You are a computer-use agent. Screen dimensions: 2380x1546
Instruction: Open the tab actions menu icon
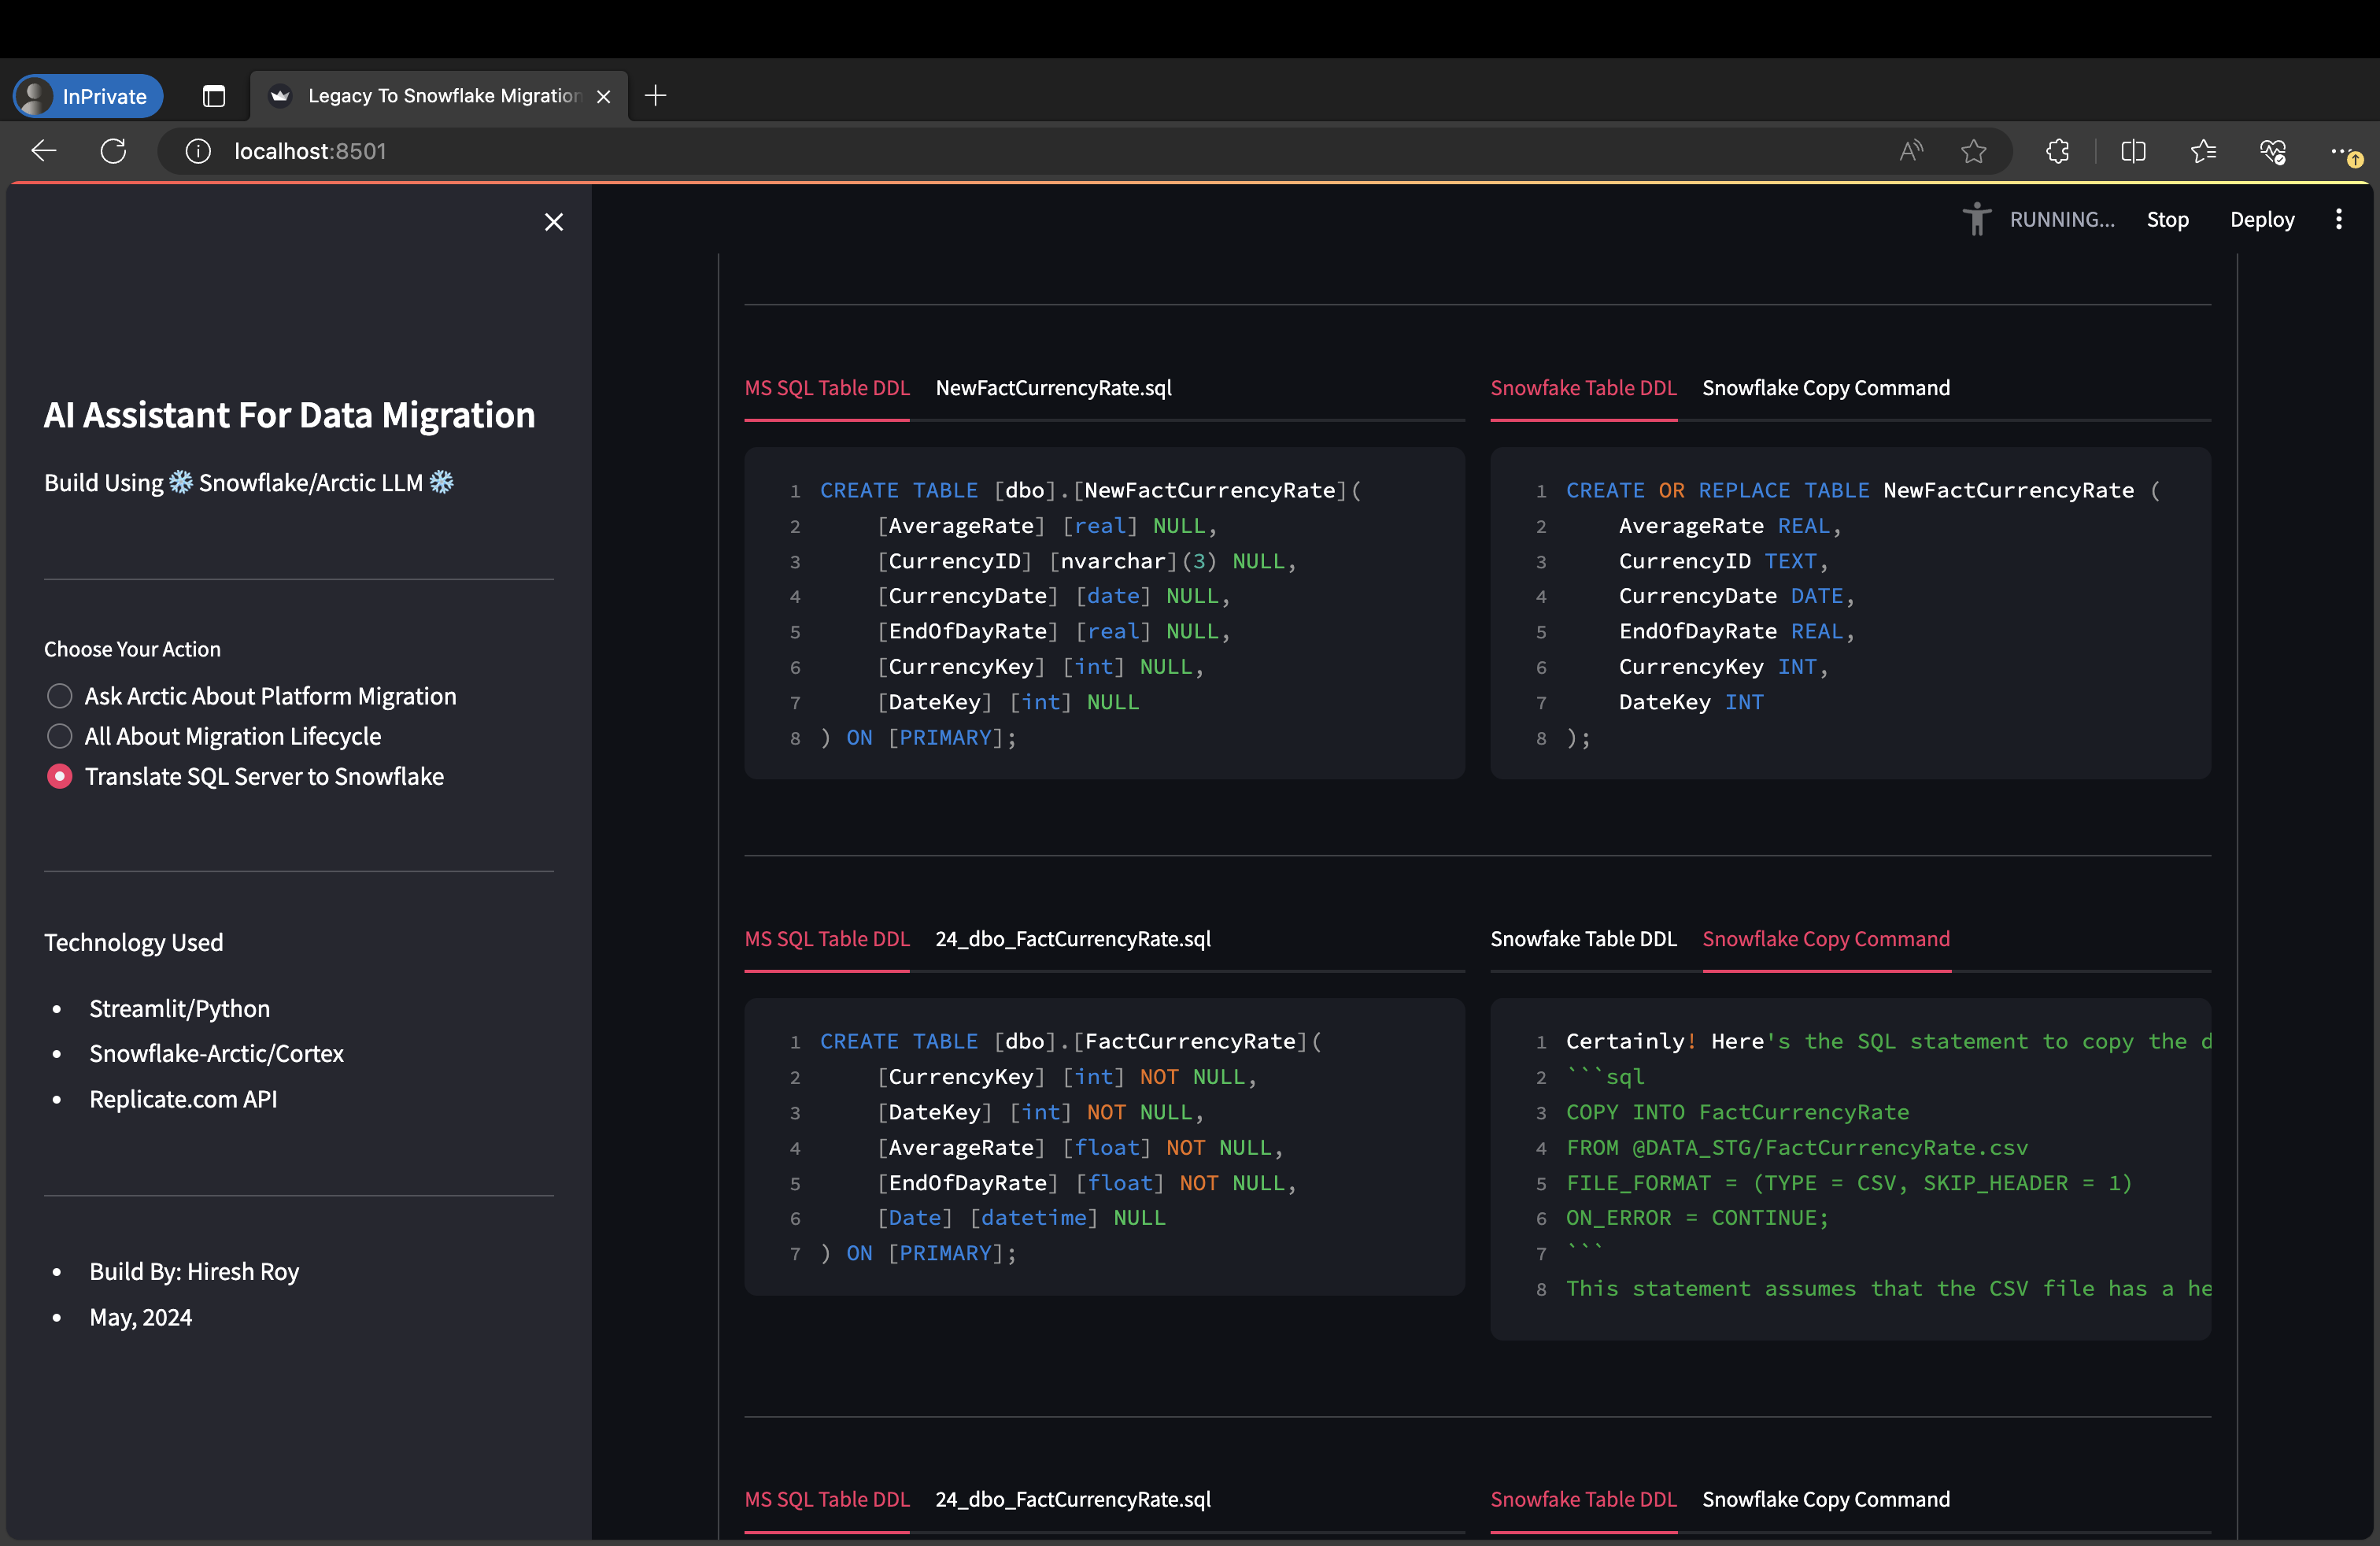pyautogui.click(x=214, y=96)
